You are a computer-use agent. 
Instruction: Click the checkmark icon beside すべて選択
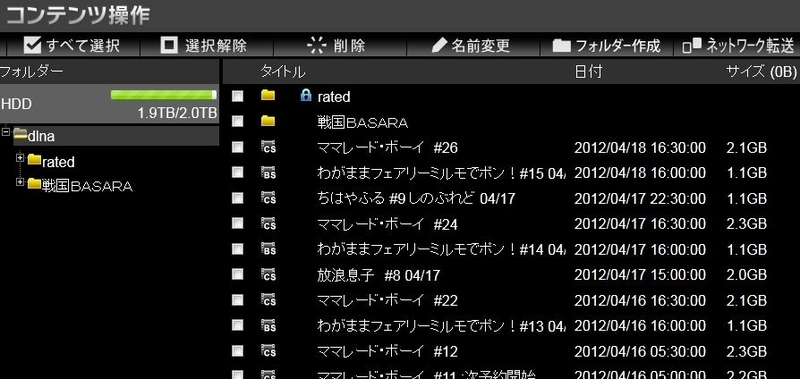click(x=33, y=45)
